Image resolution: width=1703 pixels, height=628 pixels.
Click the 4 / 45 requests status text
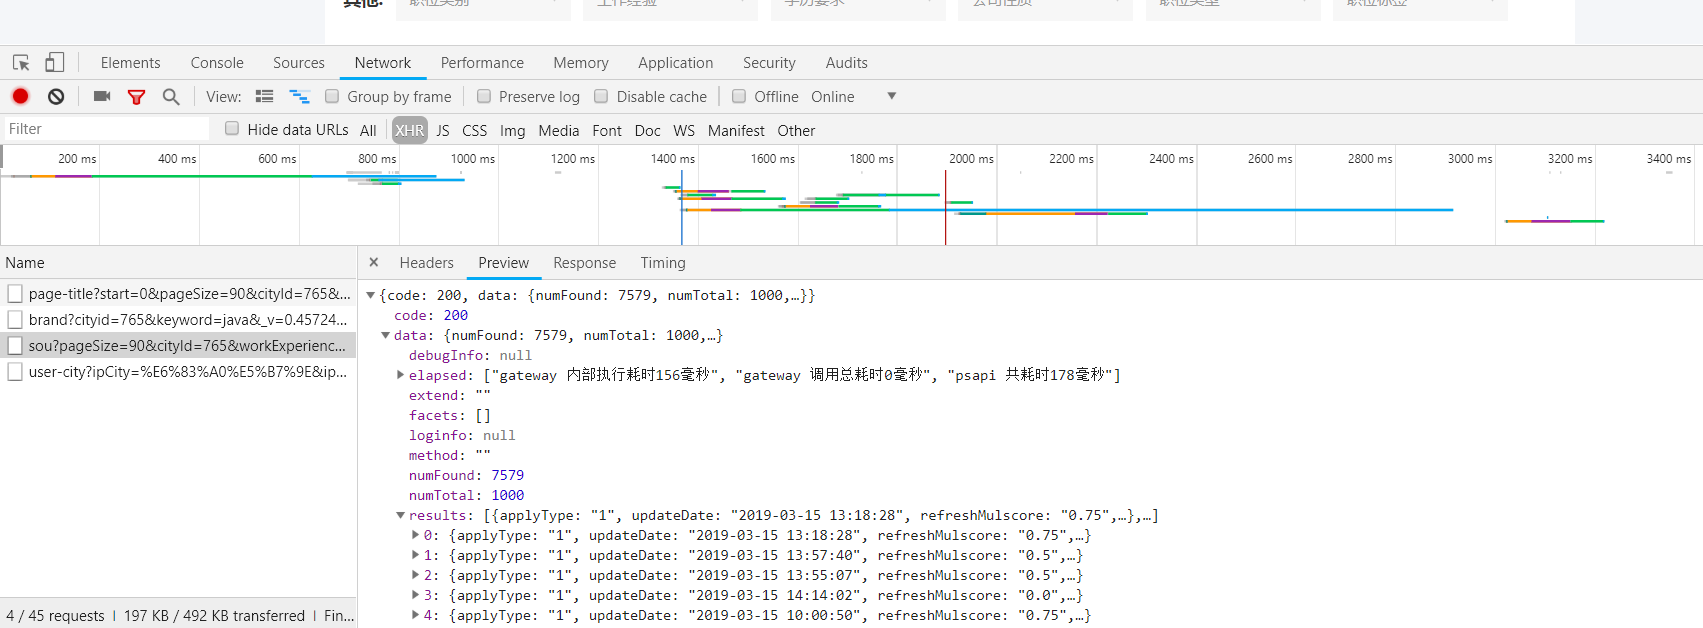coord(55,616)
